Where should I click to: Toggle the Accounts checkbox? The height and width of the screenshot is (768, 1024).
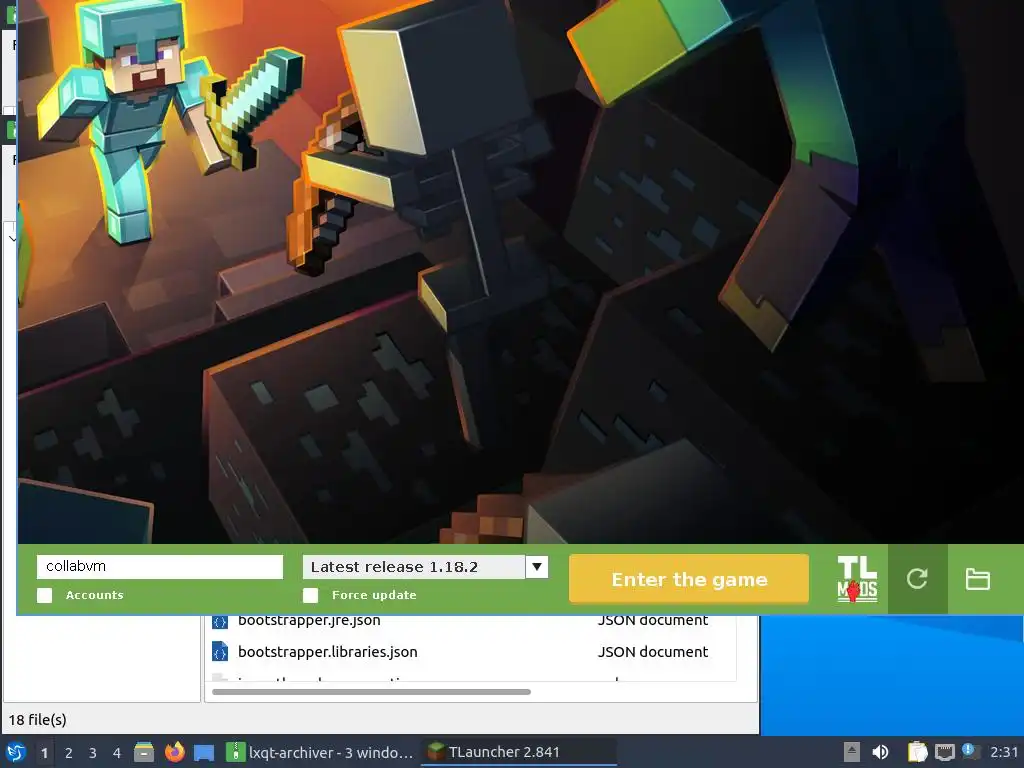[x=44, y=595]
